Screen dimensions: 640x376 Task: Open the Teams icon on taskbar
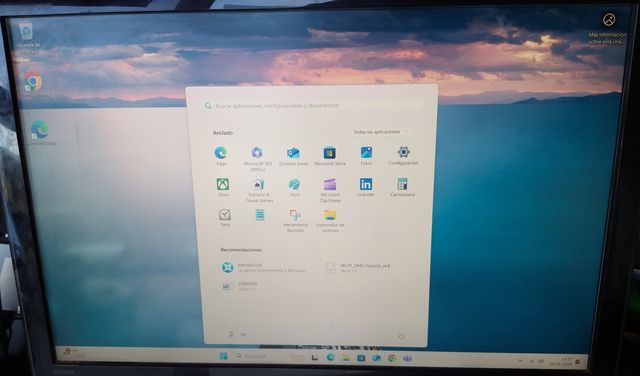pos(407,359)
